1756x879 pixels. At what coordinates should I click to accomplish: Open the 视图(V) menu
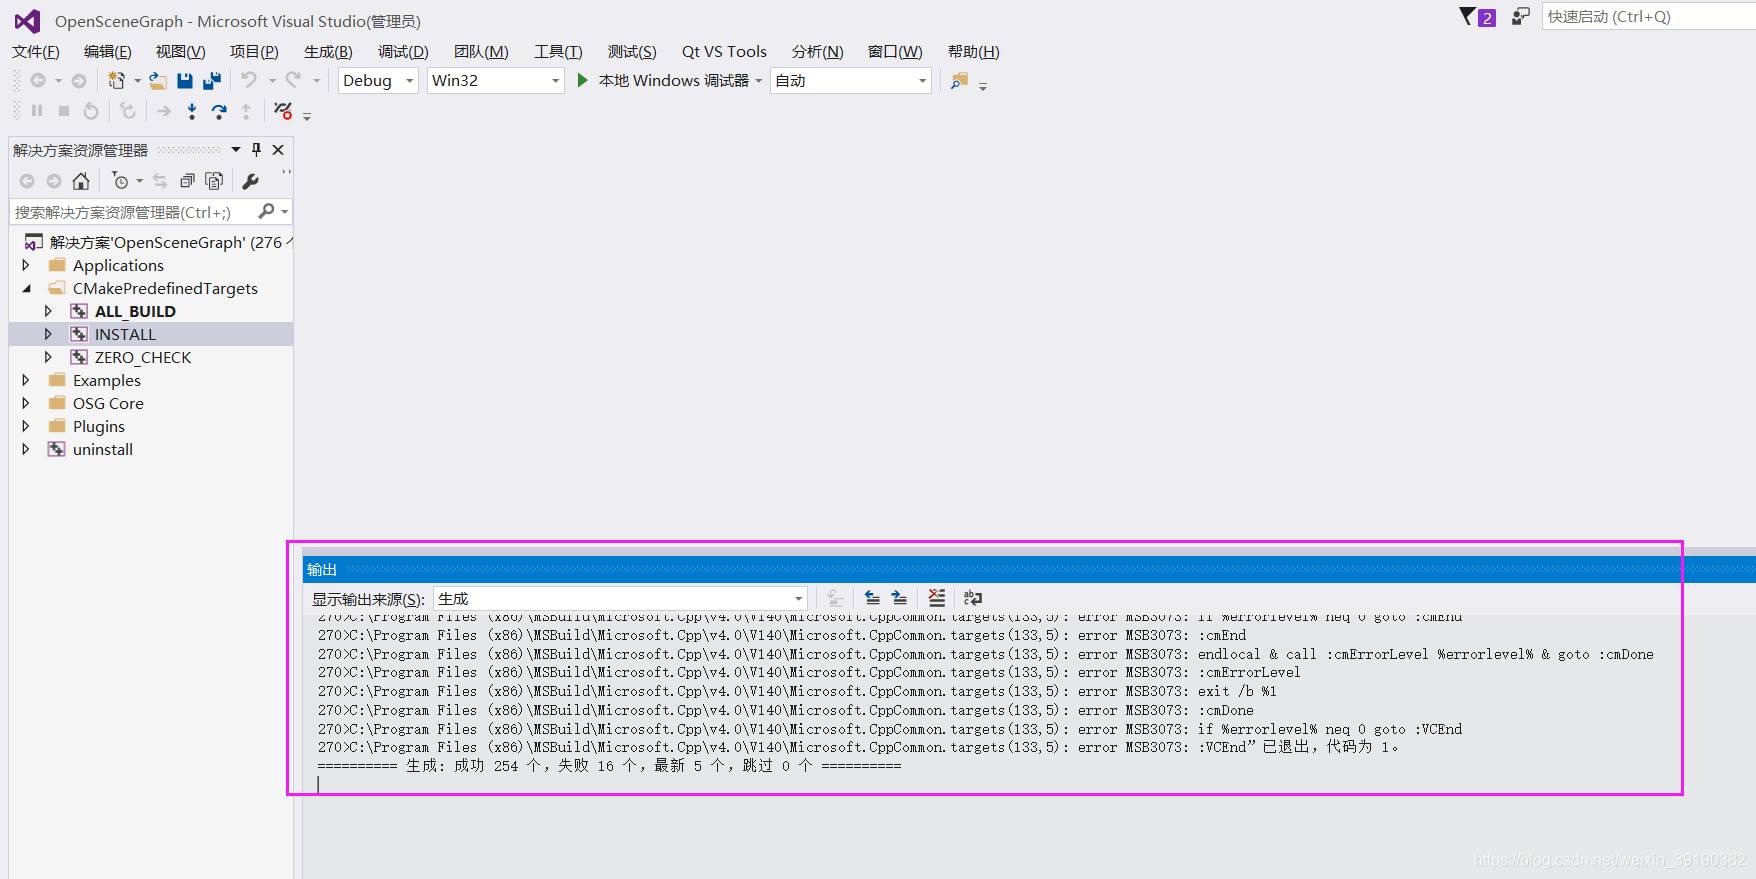point(180,52)
